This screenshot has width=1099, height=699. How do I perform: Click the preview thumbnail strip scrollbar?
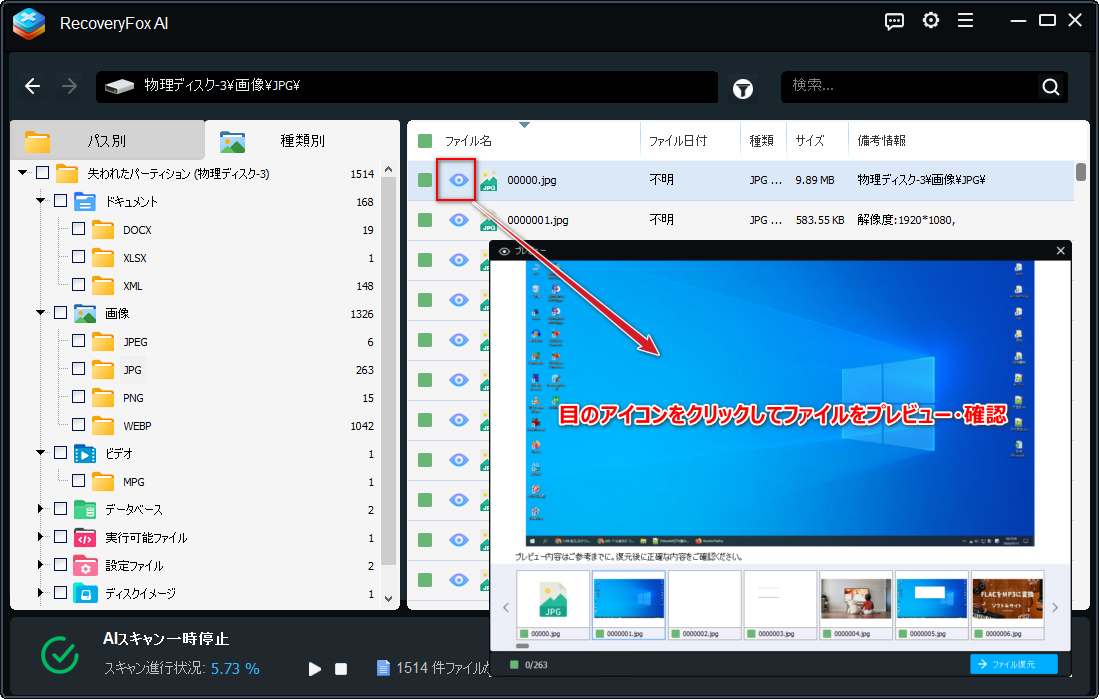(x=523, y=646)
